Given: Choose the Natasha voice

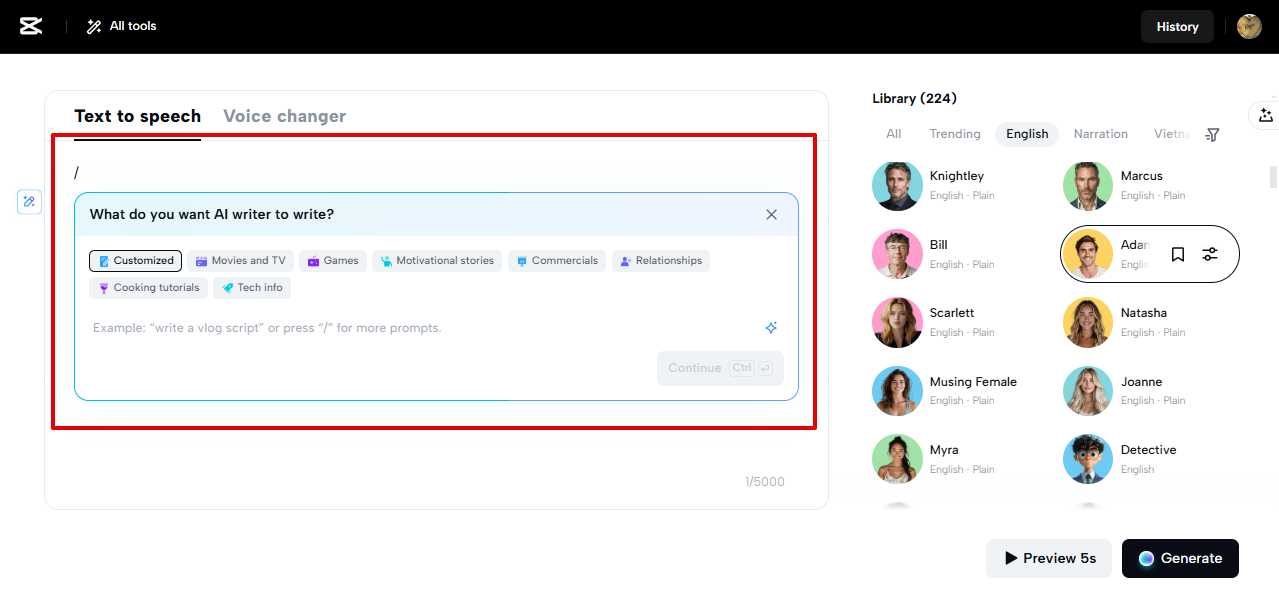Looking at the screenshot, I should click(x=1150, y=322).
